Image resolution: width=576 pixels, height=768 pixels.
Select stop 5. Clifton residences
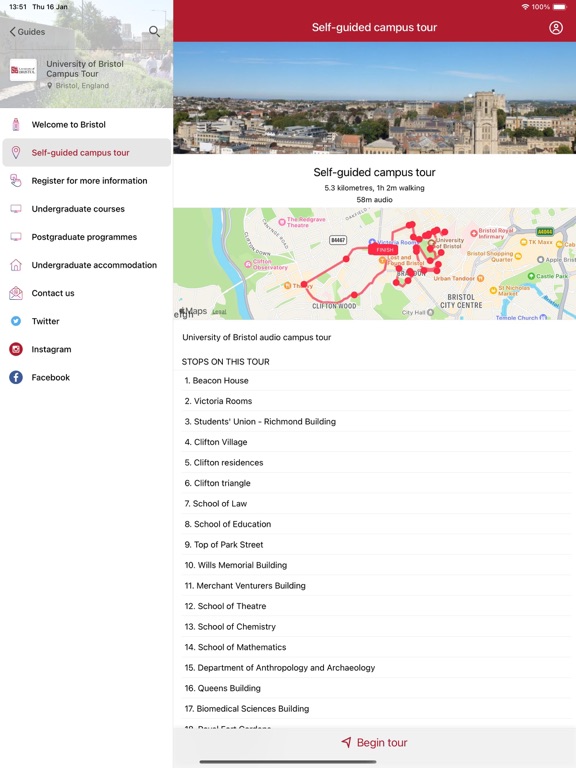coord(375,463)
